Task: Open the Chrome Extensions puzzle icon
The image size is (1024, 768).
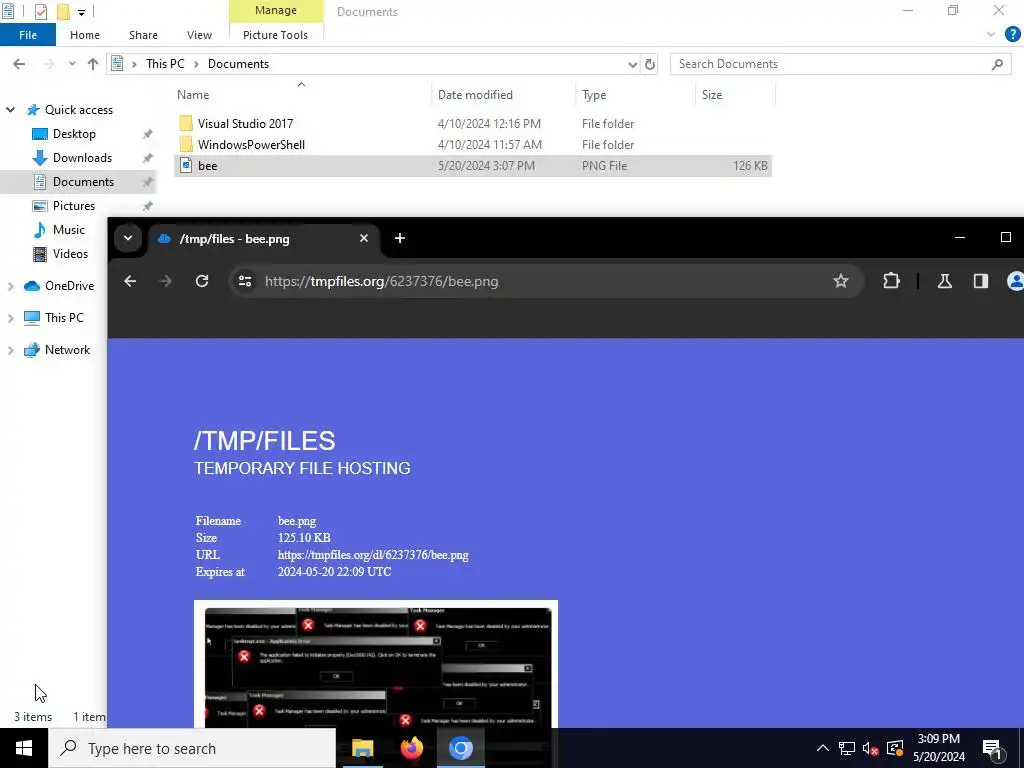Action: 891,281
